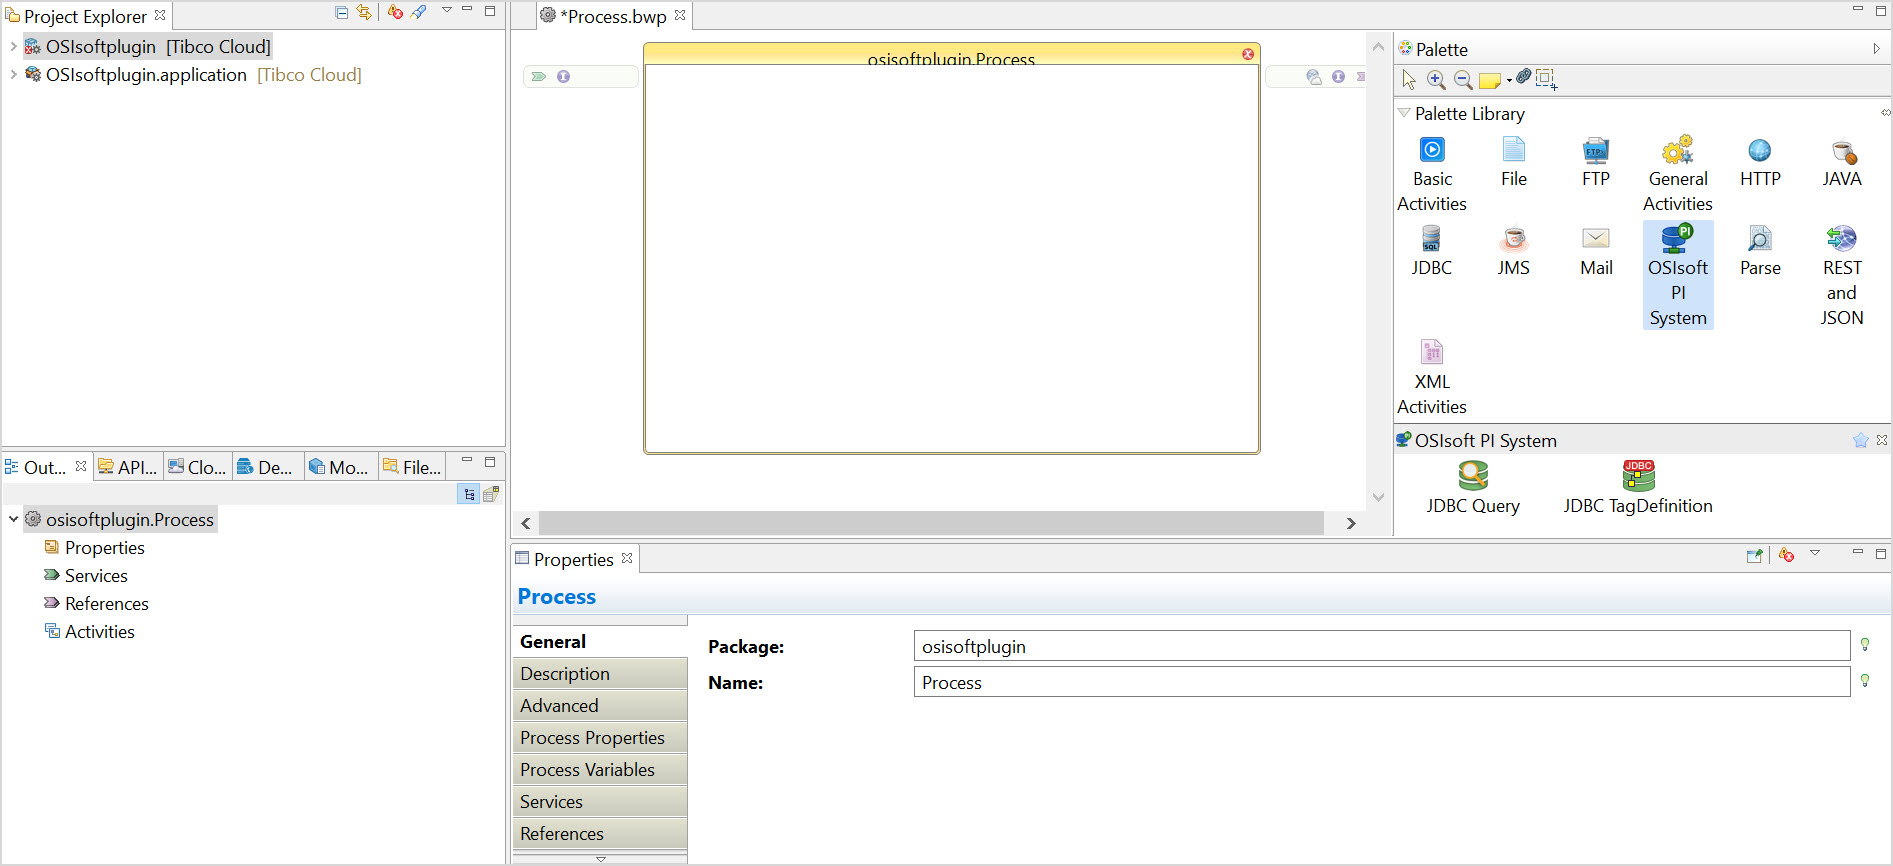Switch to the API Explorer tab
The width and height of the screenshot is (1893, 866).
(127, 467)
